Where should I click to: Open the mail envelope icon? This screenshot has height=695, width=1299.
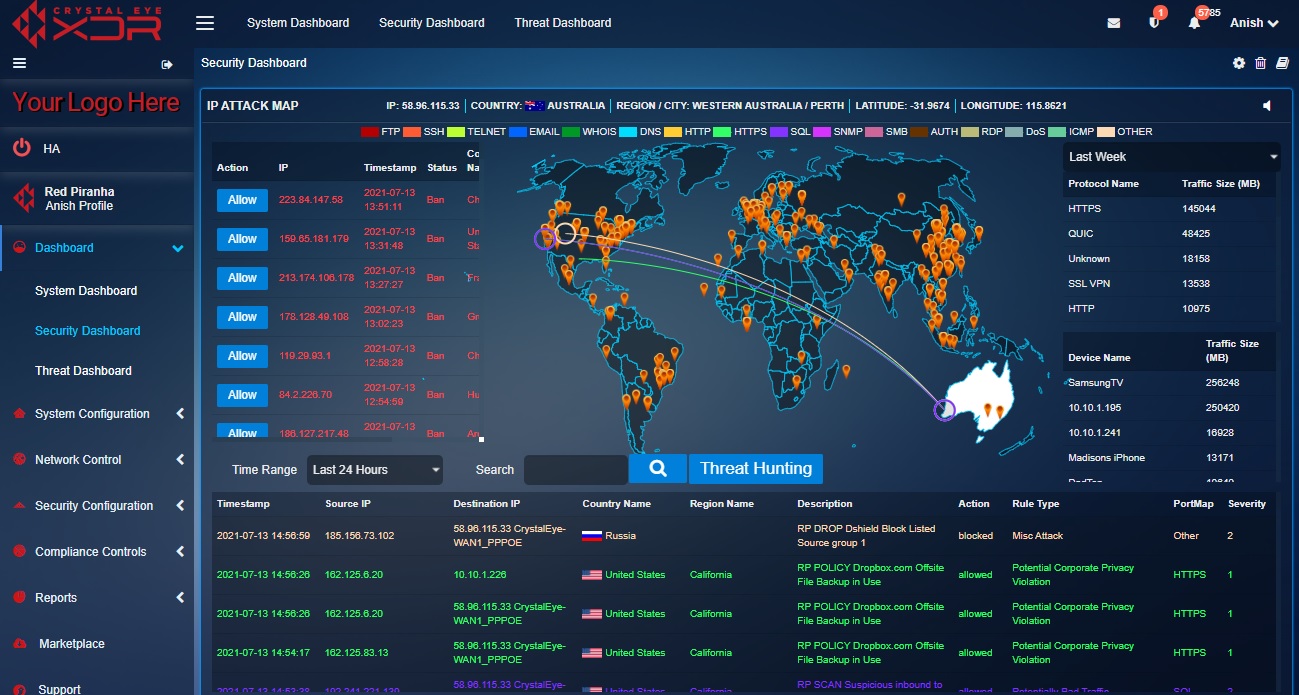tap(1114, 23)
